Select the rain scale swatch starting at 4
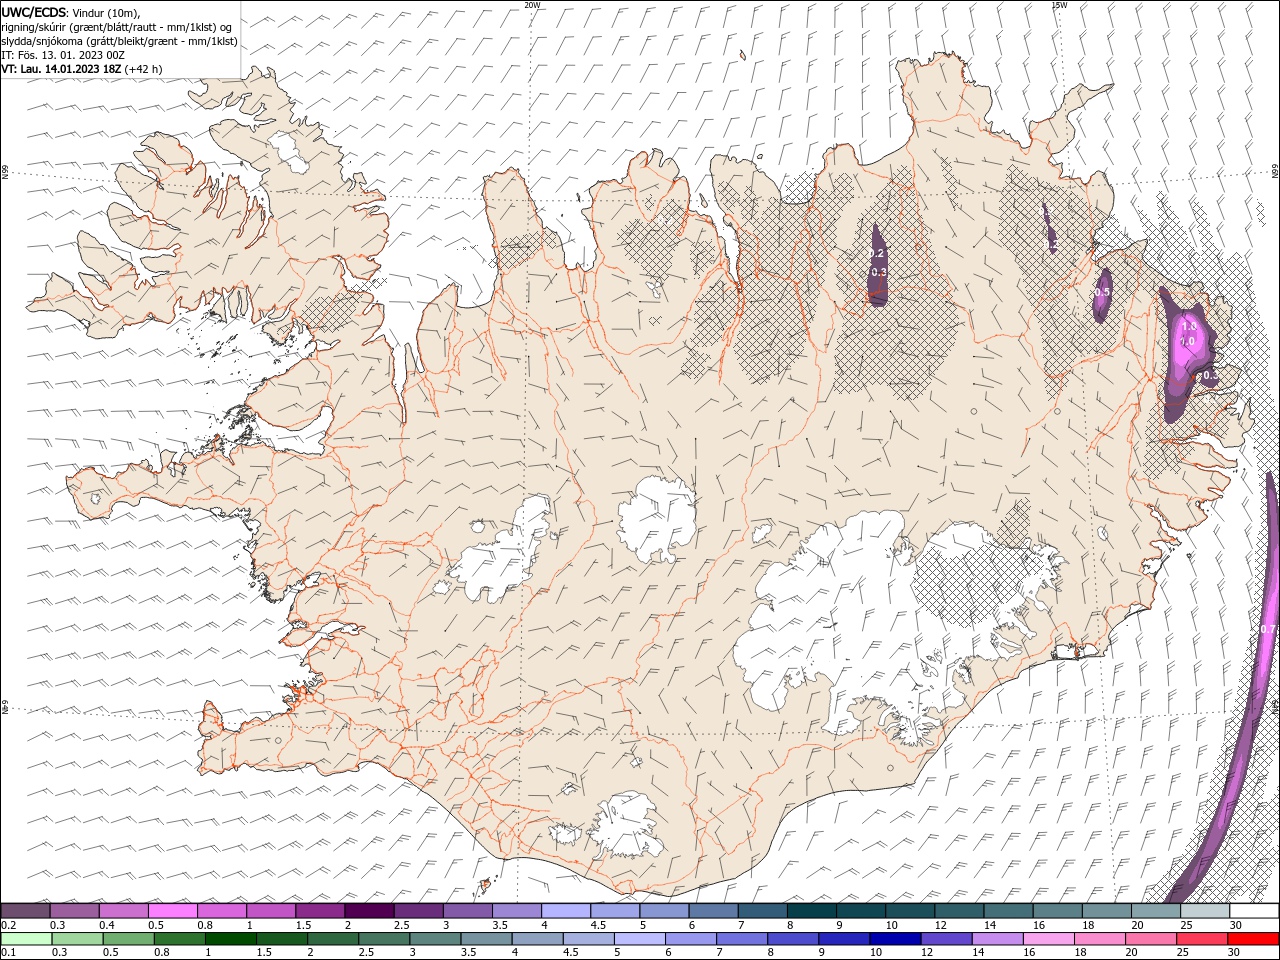The width and height of the screenshot is (1280, 960). click(x=538, y=939)
